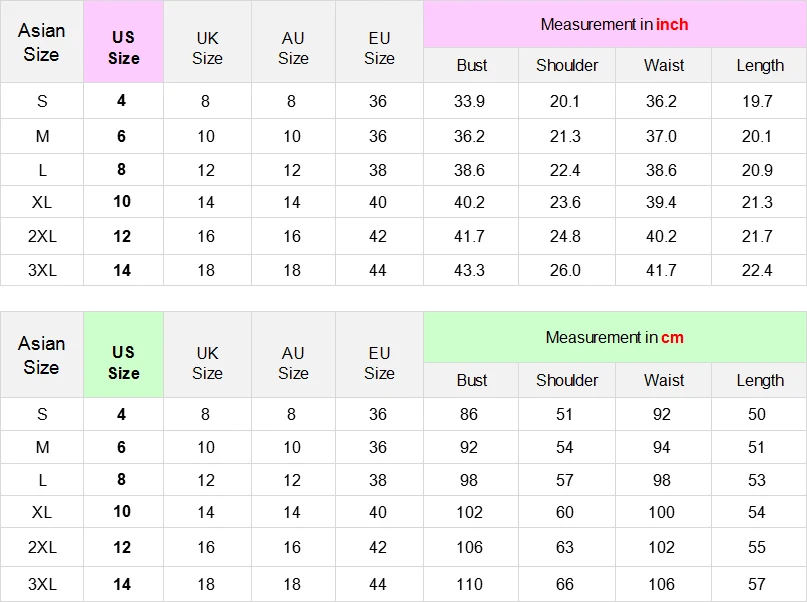Click the pink US Size header cell
The image size is (807, 602).
(x=123, y=47)
